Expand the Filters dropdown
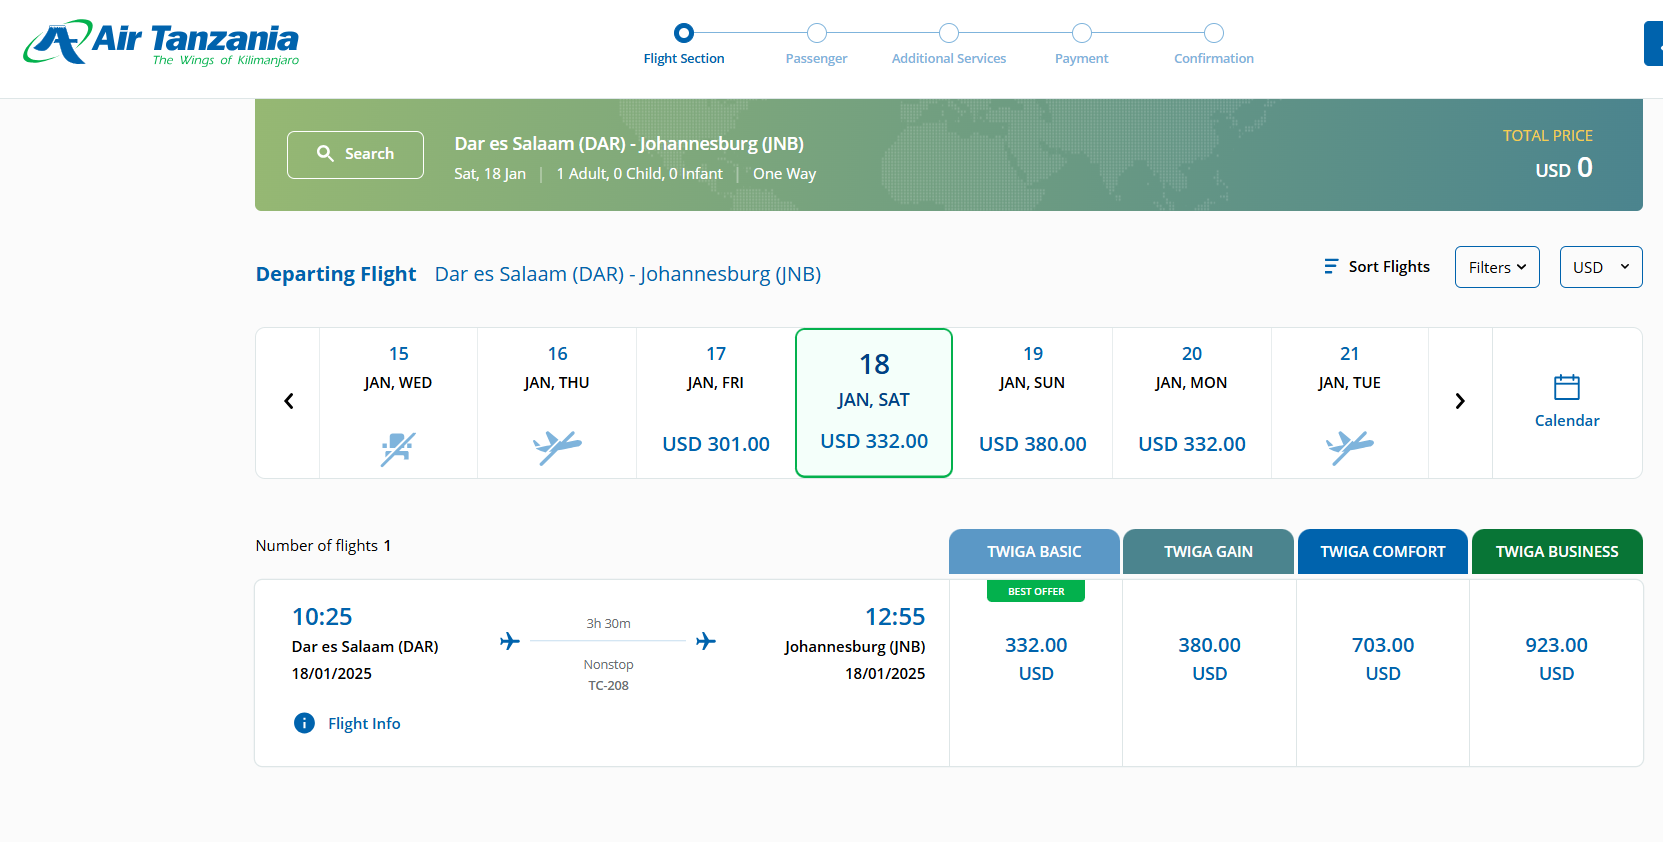The height and width of the screenshot is (842, 1663). [1496, 267]
